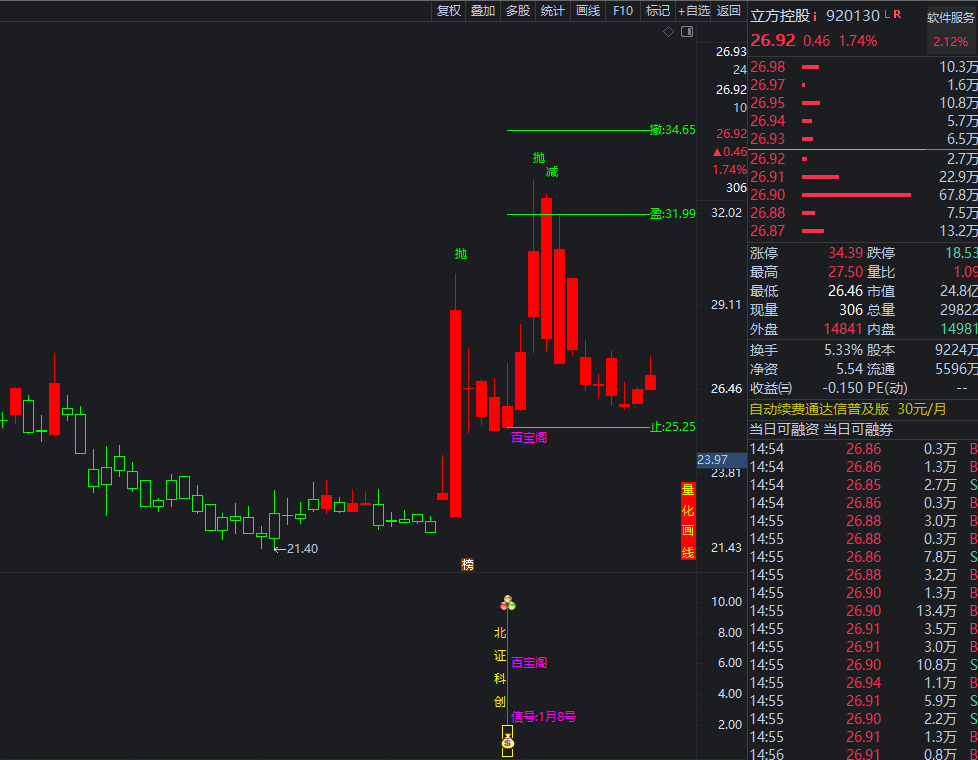Click the 复权 toolbar button
Screen dimensions: 978x760
click(449, 11)
